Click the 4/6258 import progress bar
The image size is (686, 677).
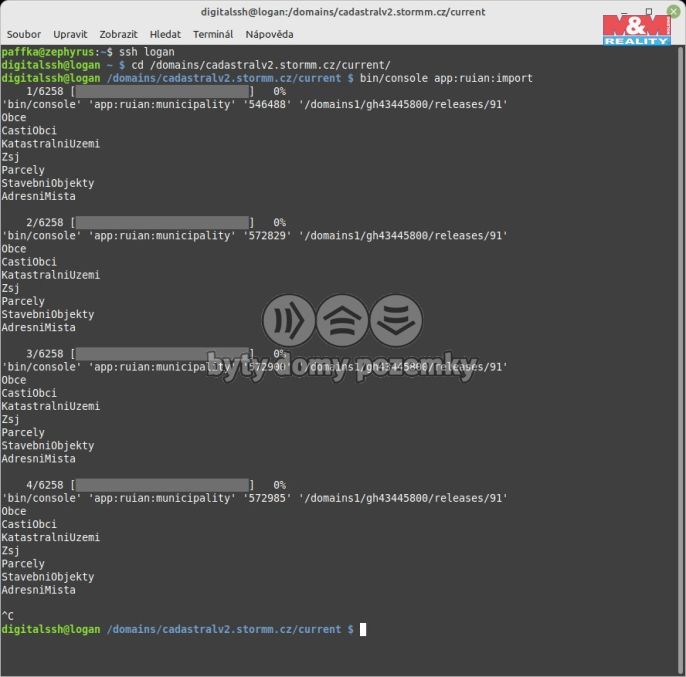click(x=161, y=485)
